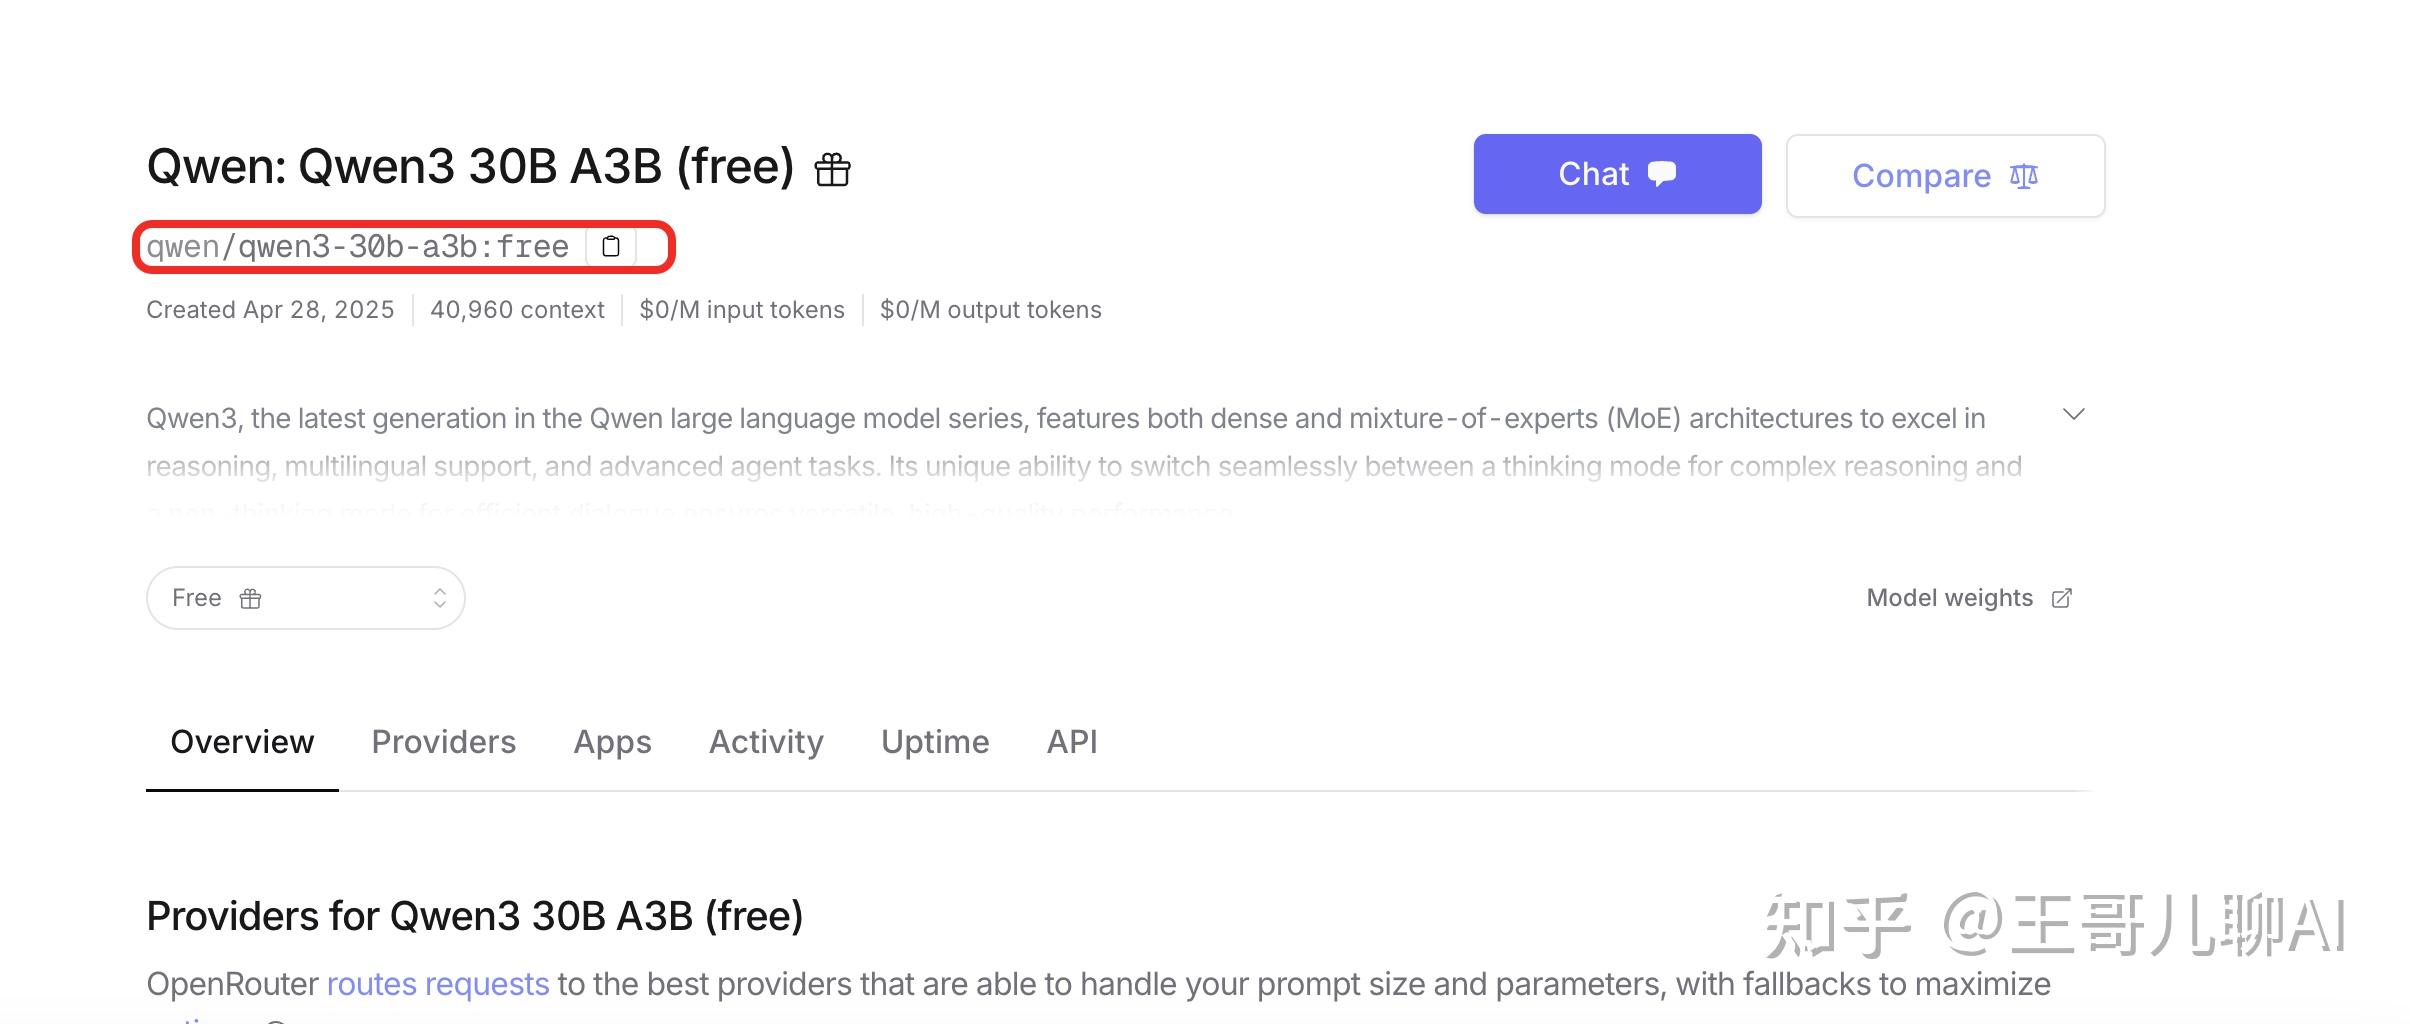Screen dimensions: 2410x1024
Task: Switch to the Providers tab
Action: [443, 742]
